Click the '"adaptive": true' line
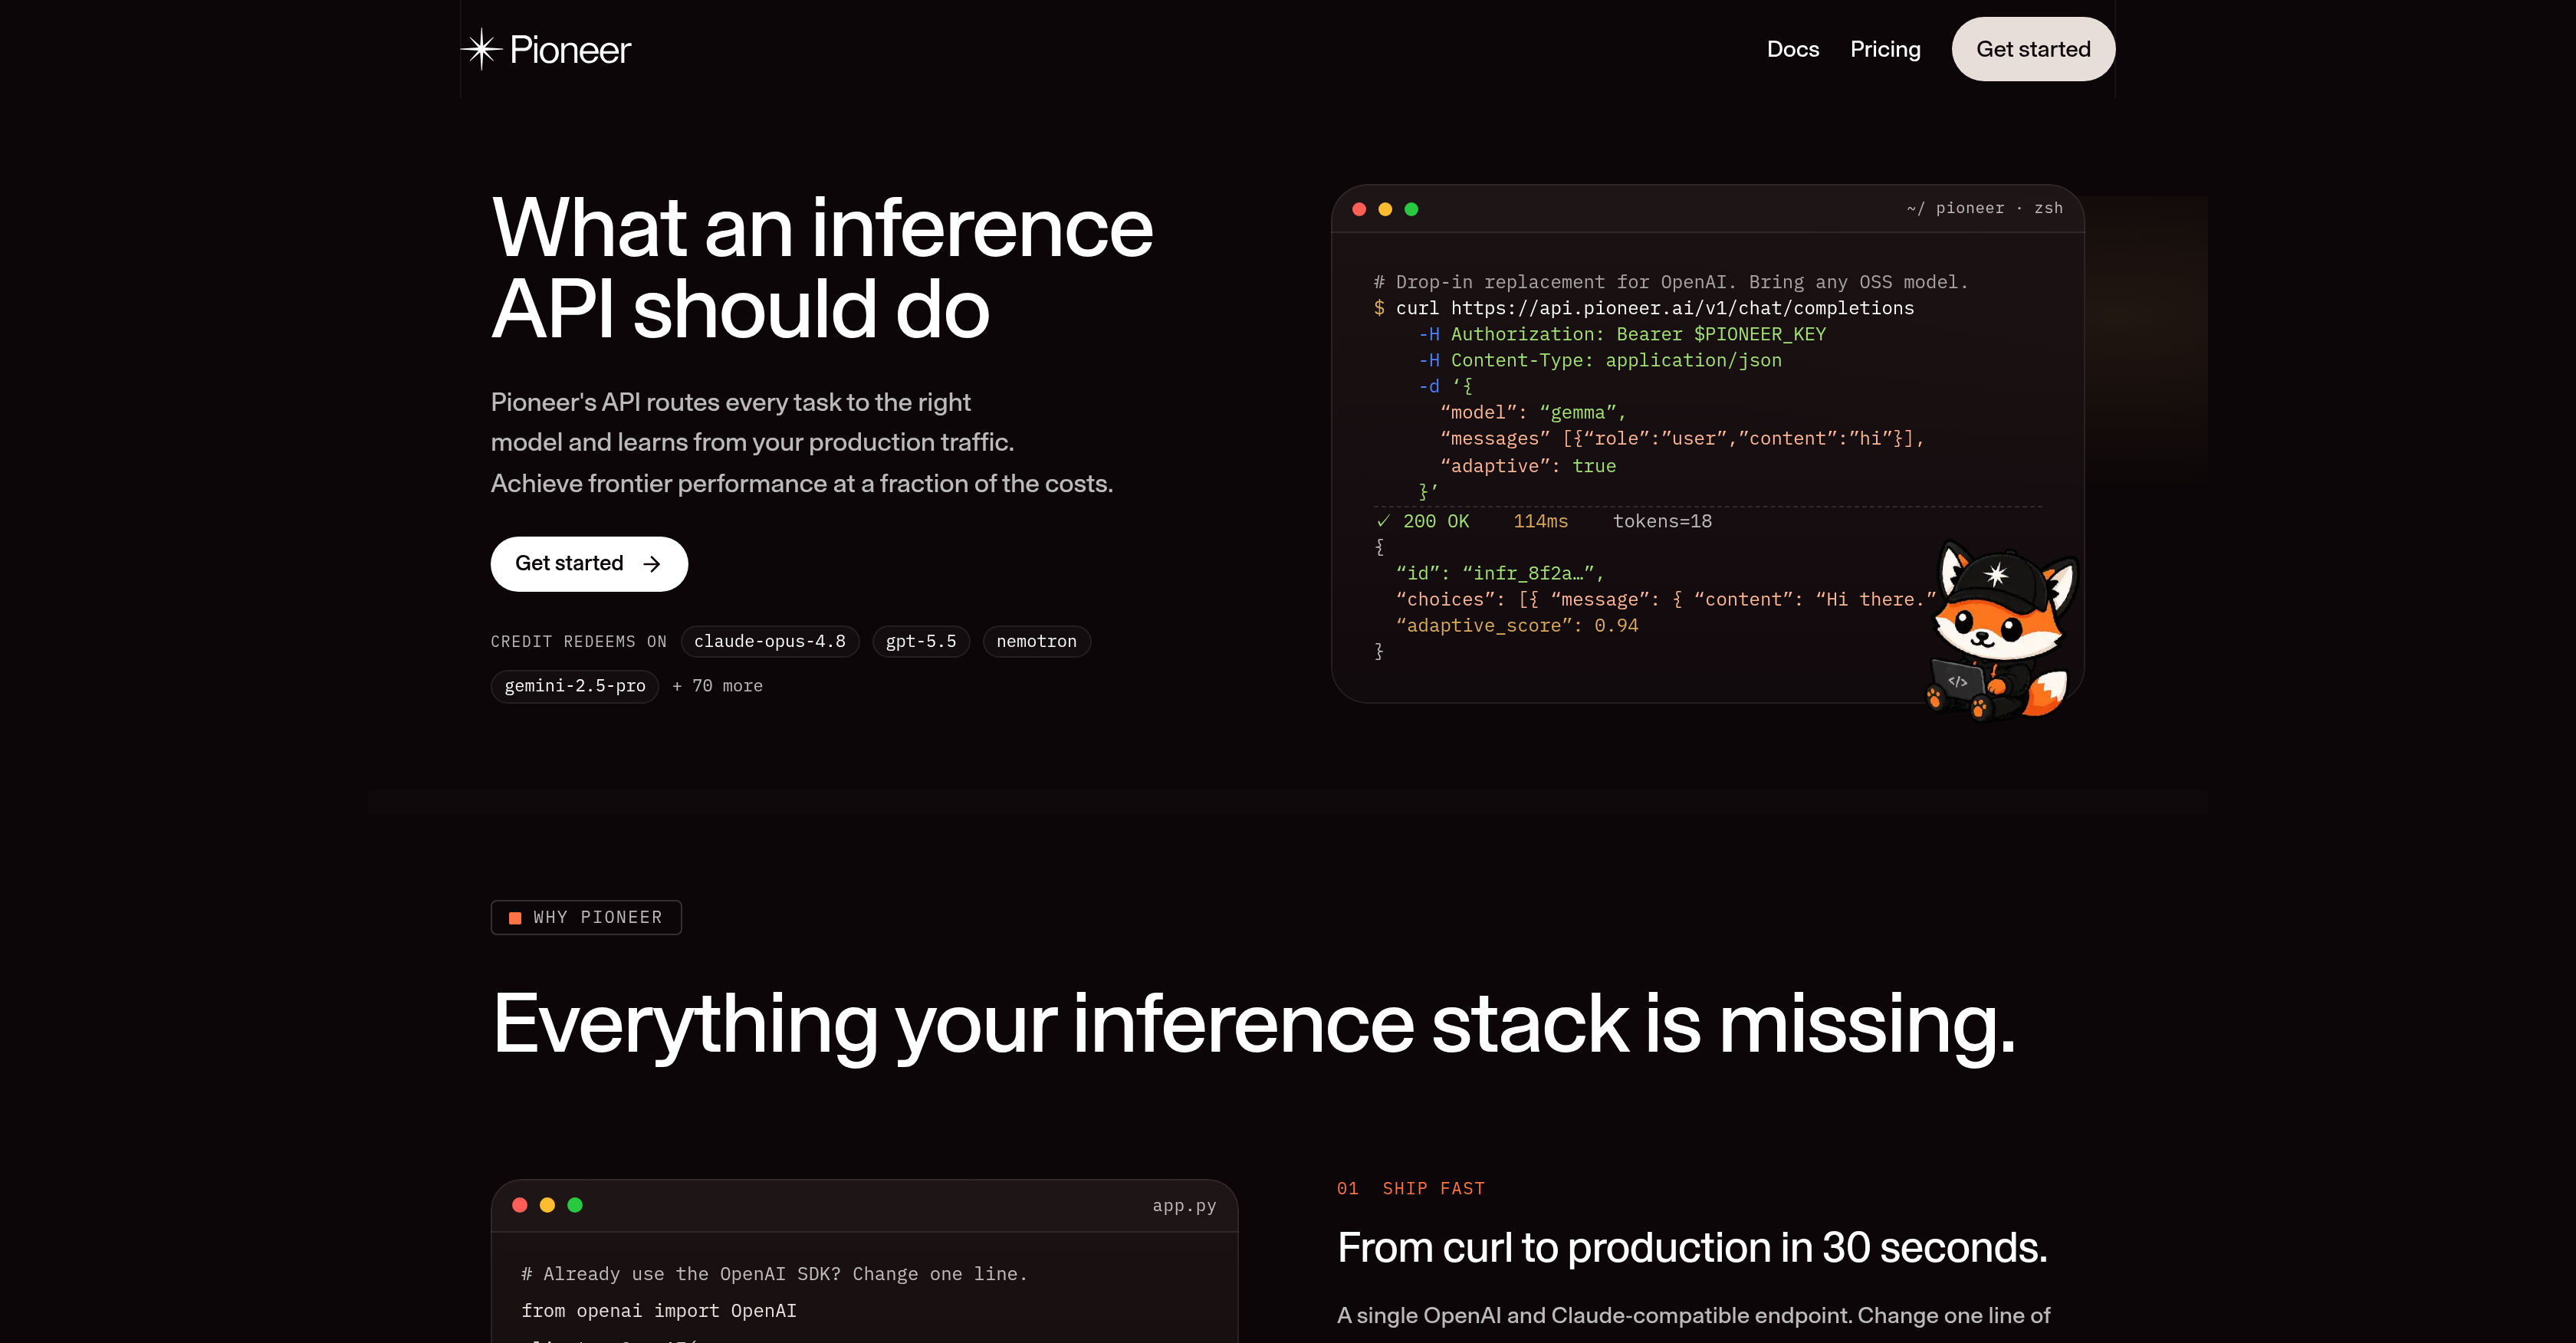2576x1343 pixels. tap(1528, 466)
